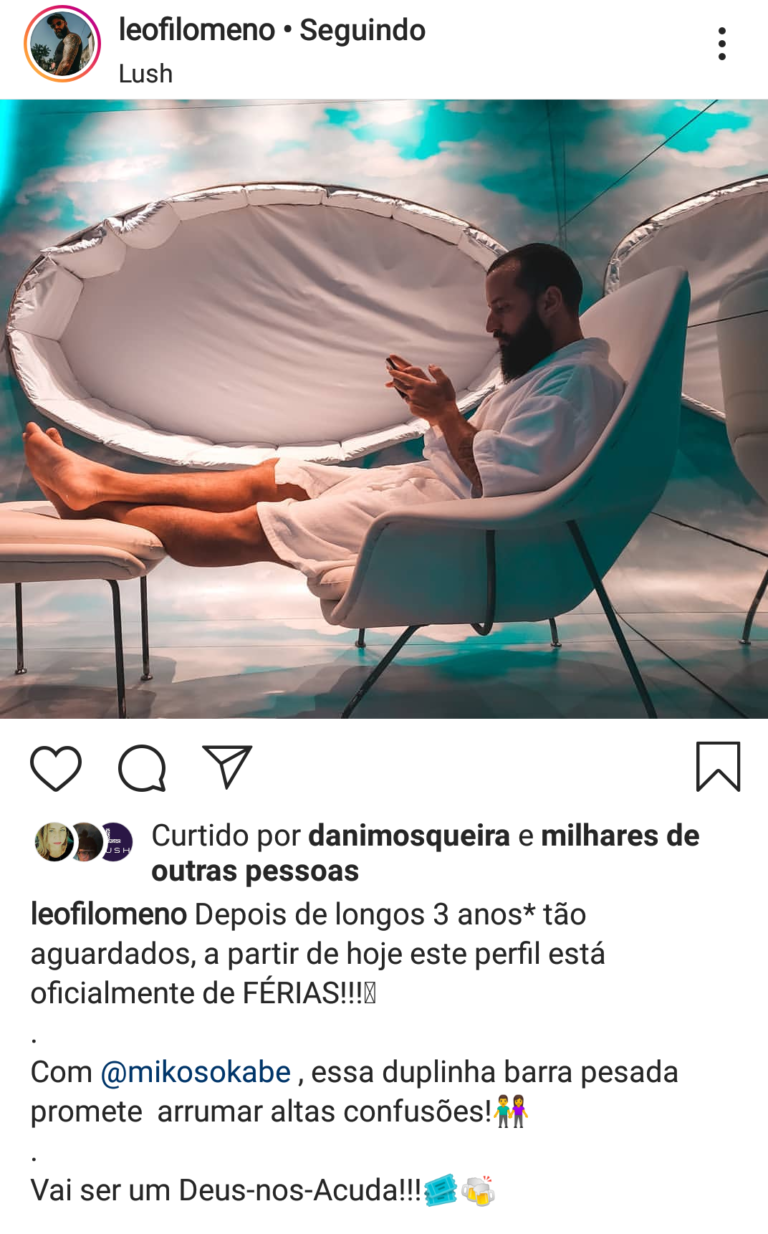Open the @mikosokabe mention
Screen dimensions: 768x1234
(x=196, y=1073)
